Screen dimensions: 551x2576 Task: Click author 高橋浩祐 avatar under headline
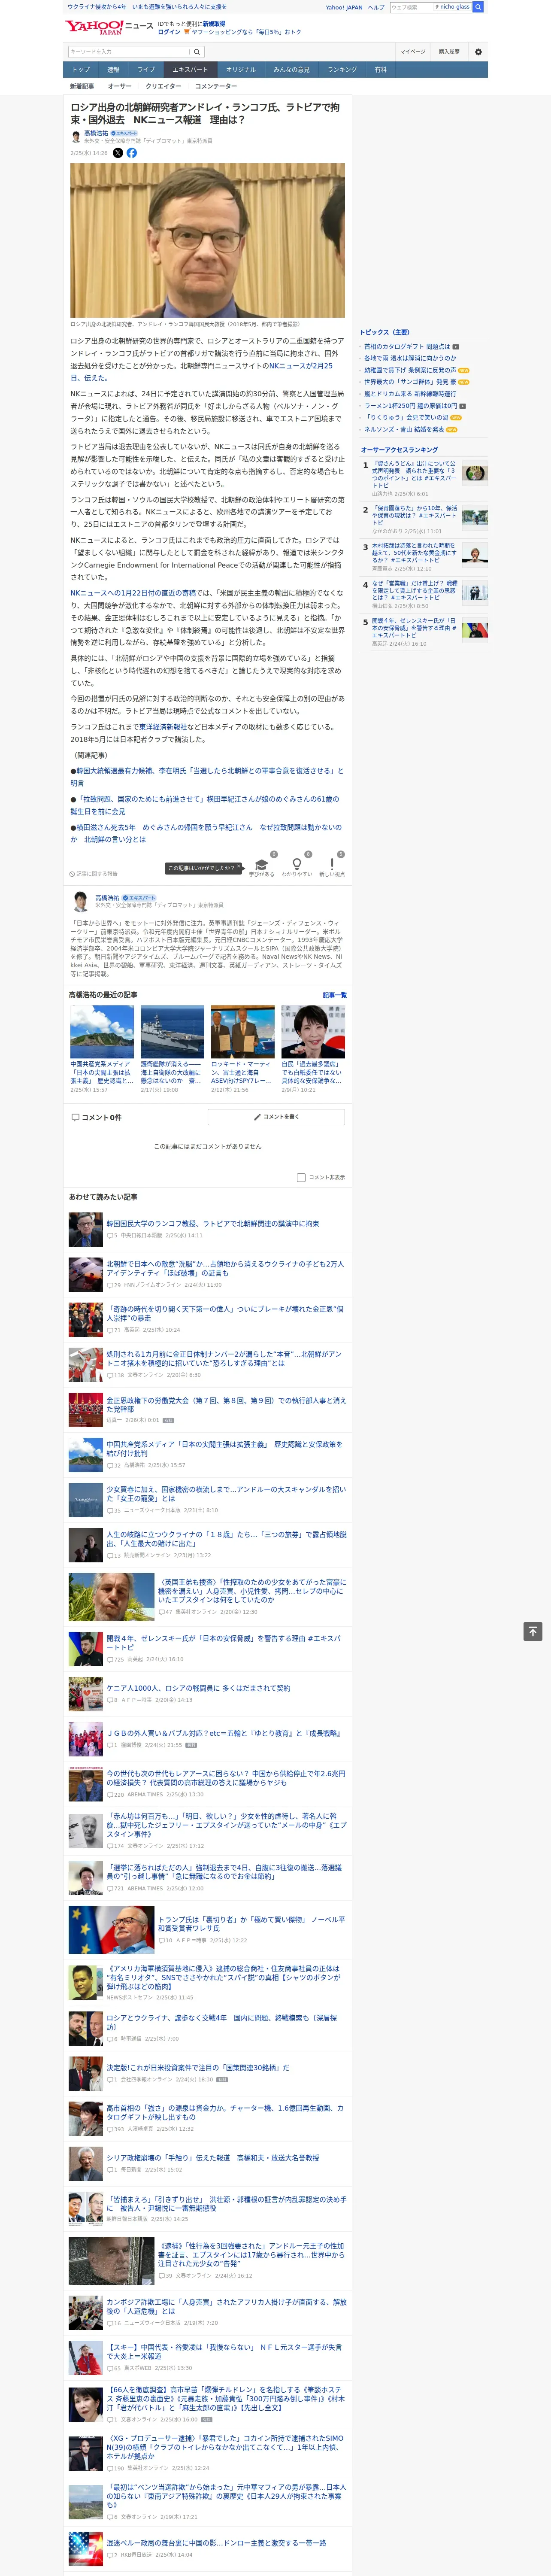coord(75,137)
